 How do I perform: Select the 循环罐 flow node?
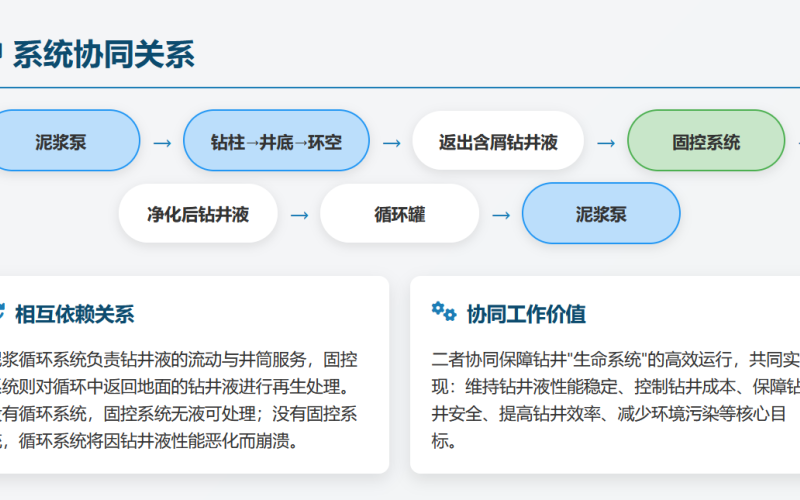[399, 213]
